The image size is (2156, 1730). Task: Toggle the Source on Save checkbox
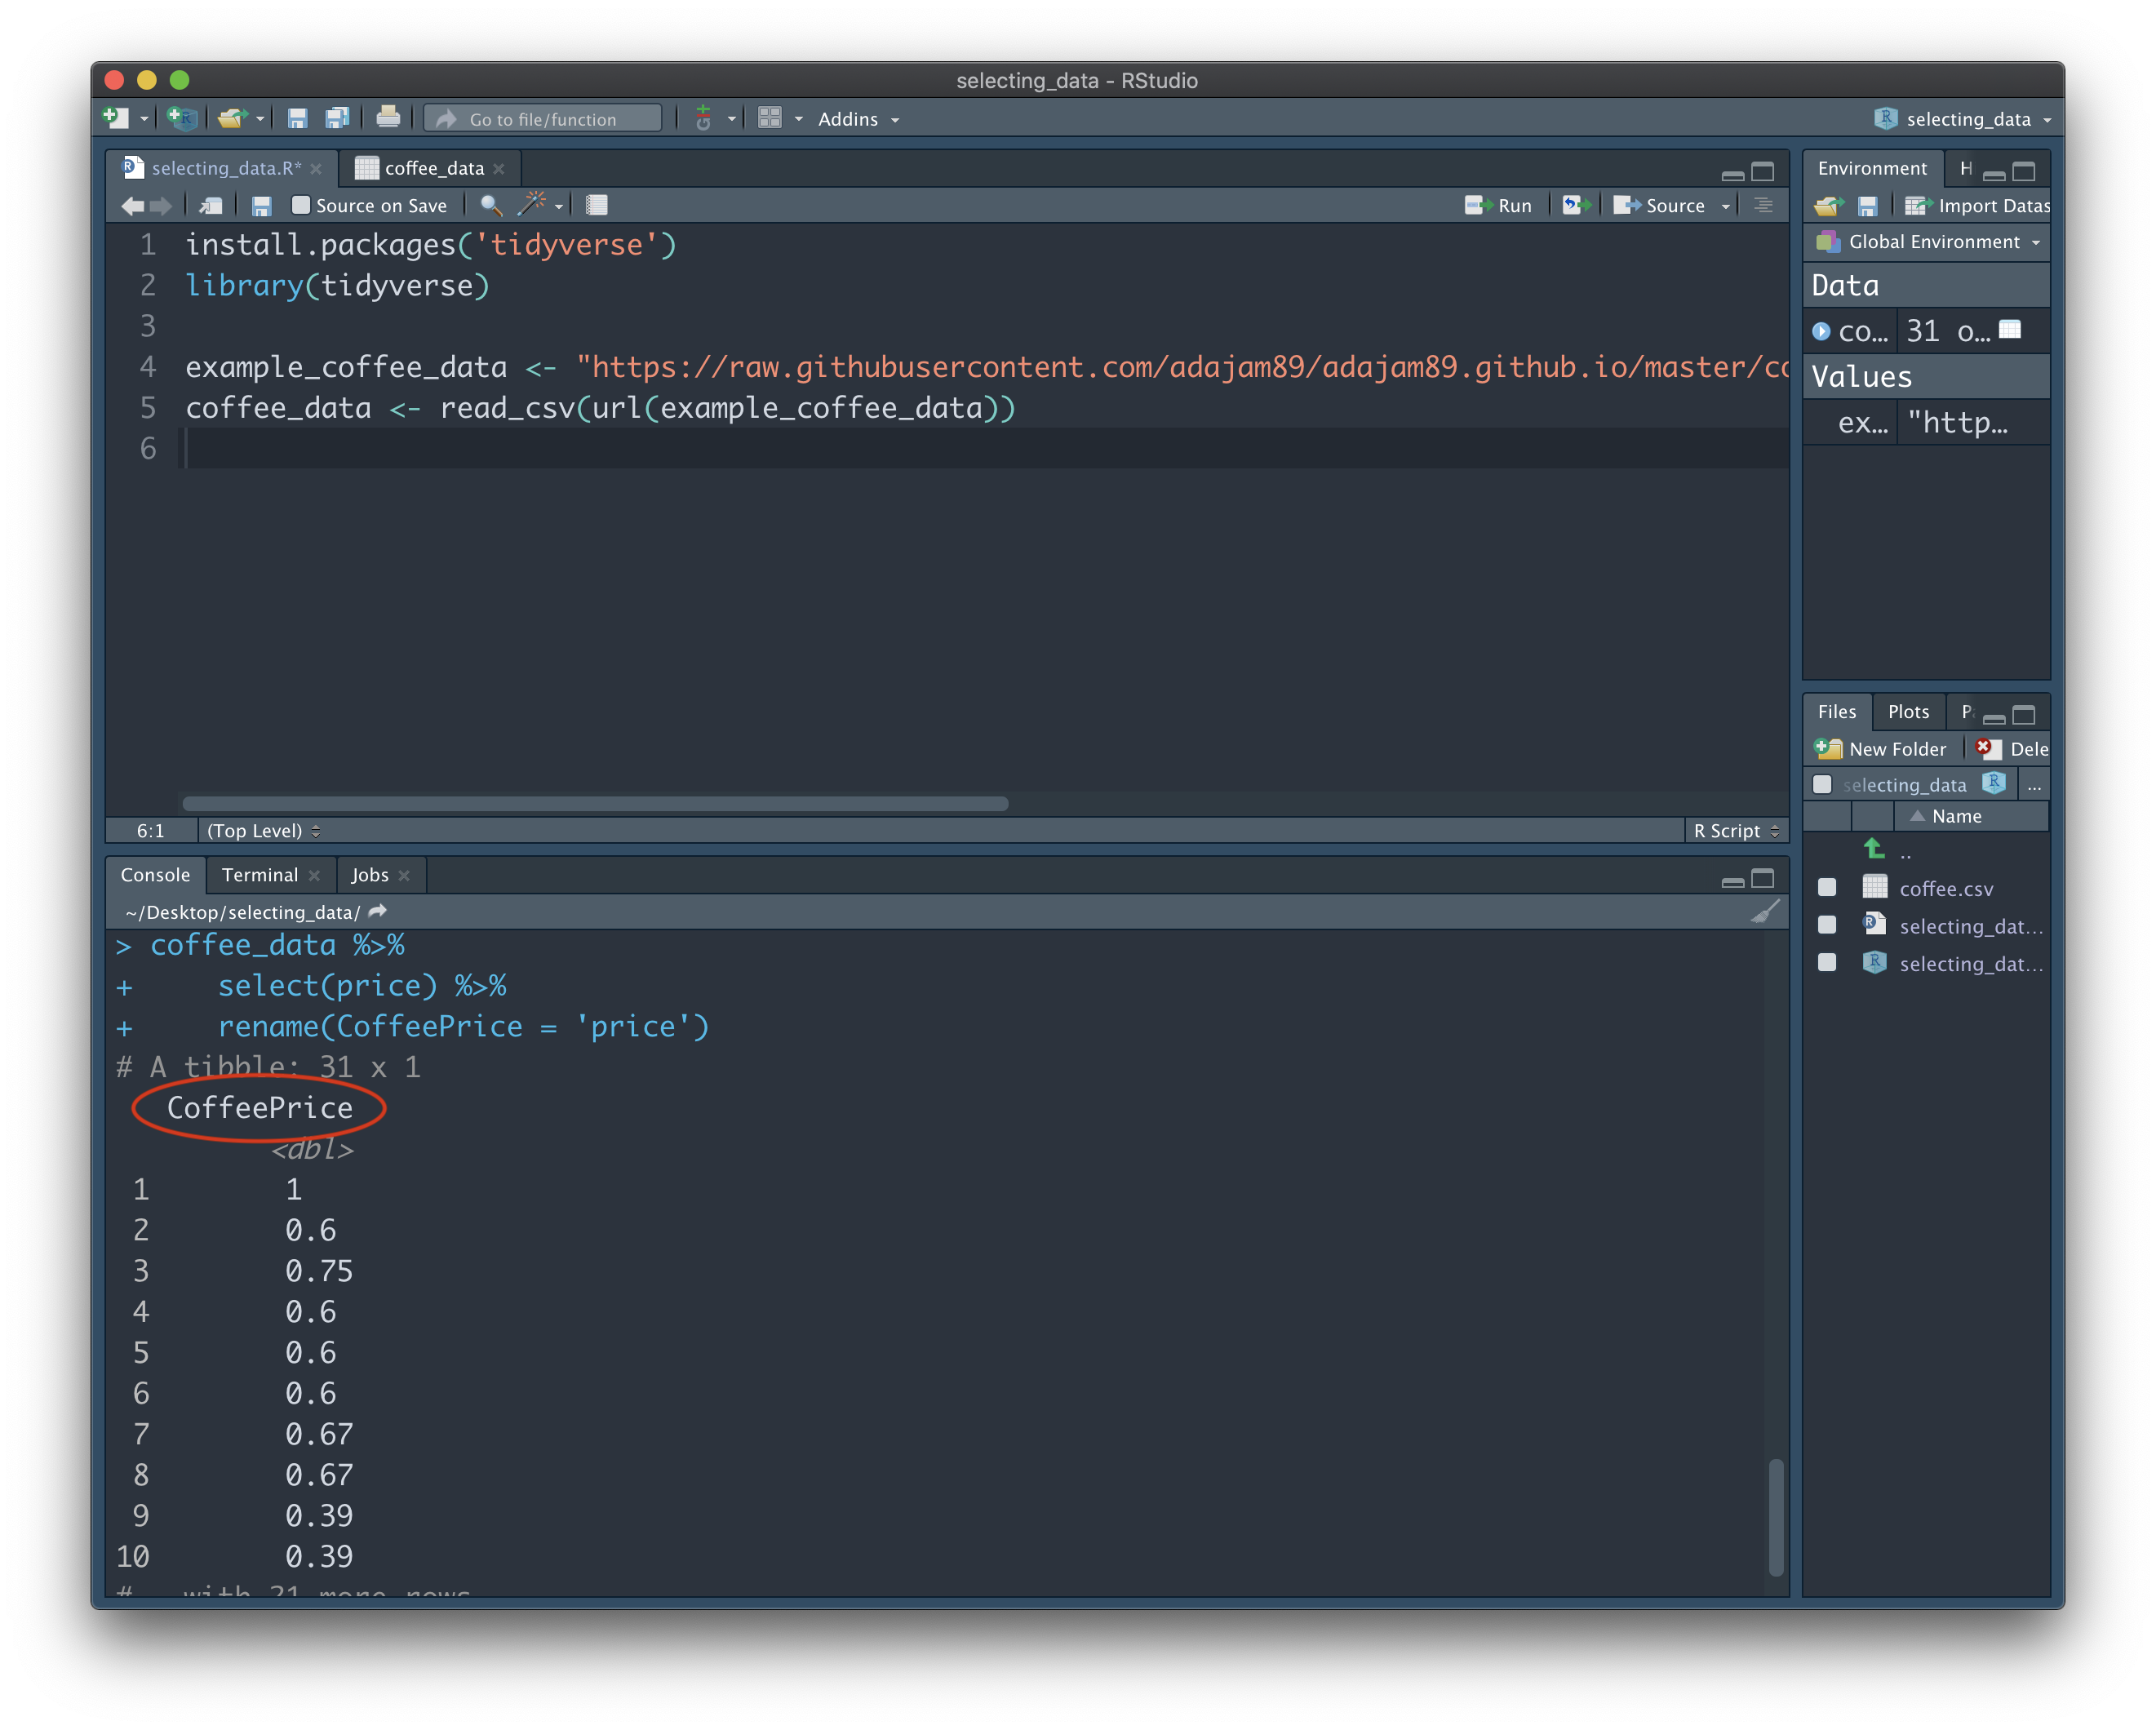click(x=300, y=205)
